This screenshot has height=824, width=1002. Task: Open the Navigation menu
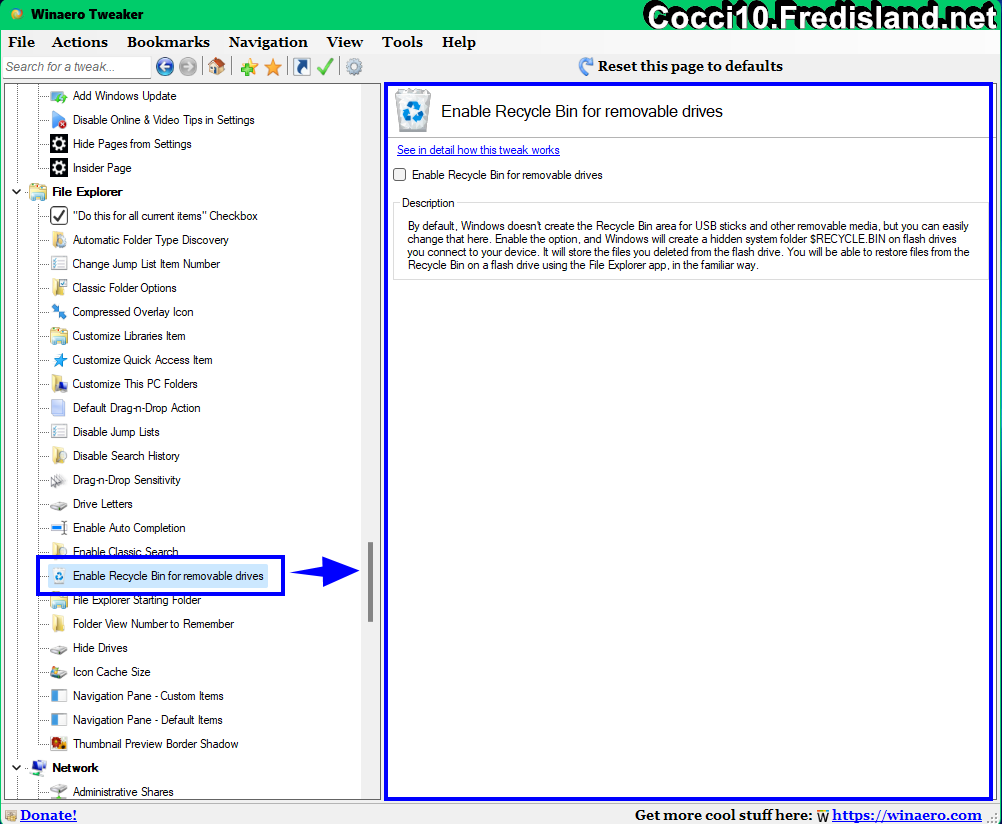[x=268, y=42]
